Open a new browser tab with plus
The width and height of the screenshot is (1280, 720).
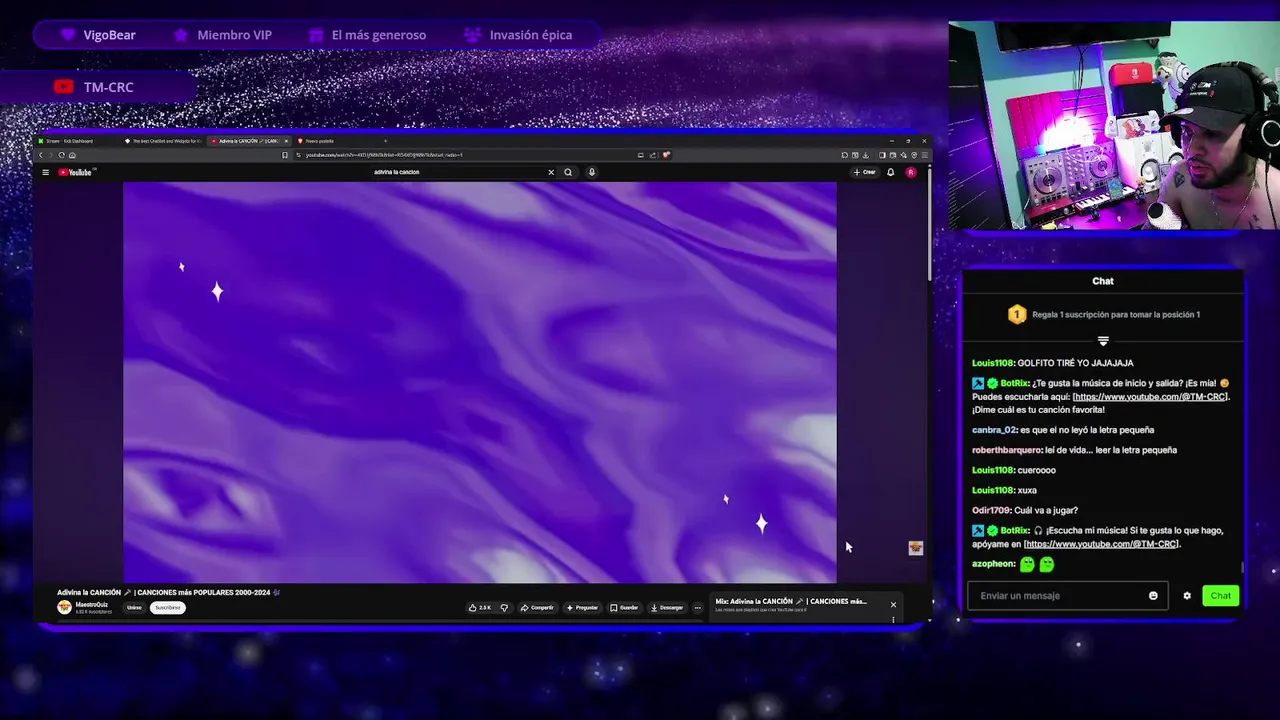click(x=385, y=141)
